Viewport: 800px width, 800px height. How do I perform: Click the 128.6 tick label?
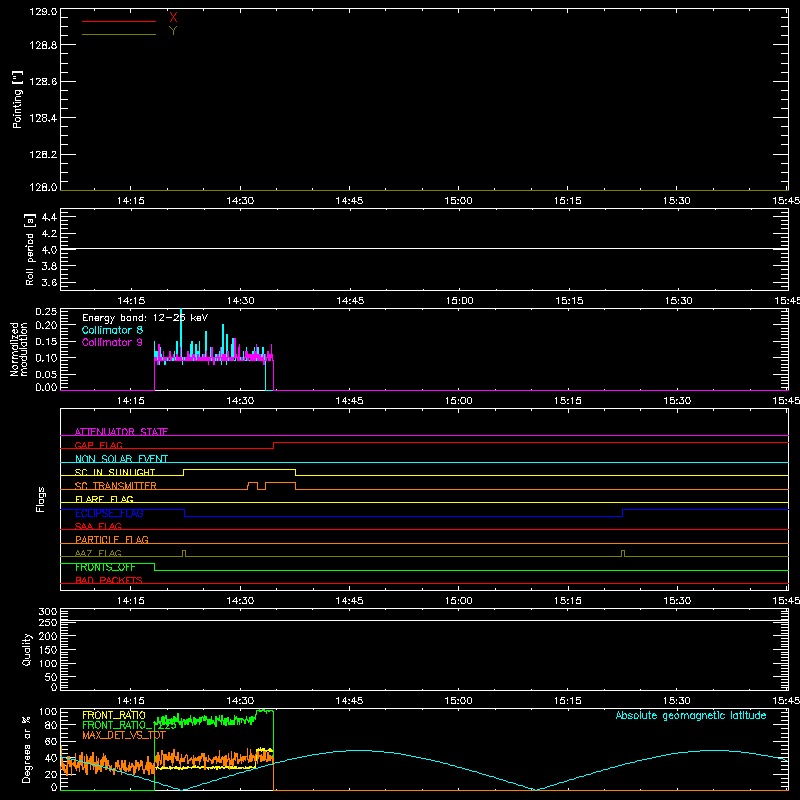click(43, 82)
